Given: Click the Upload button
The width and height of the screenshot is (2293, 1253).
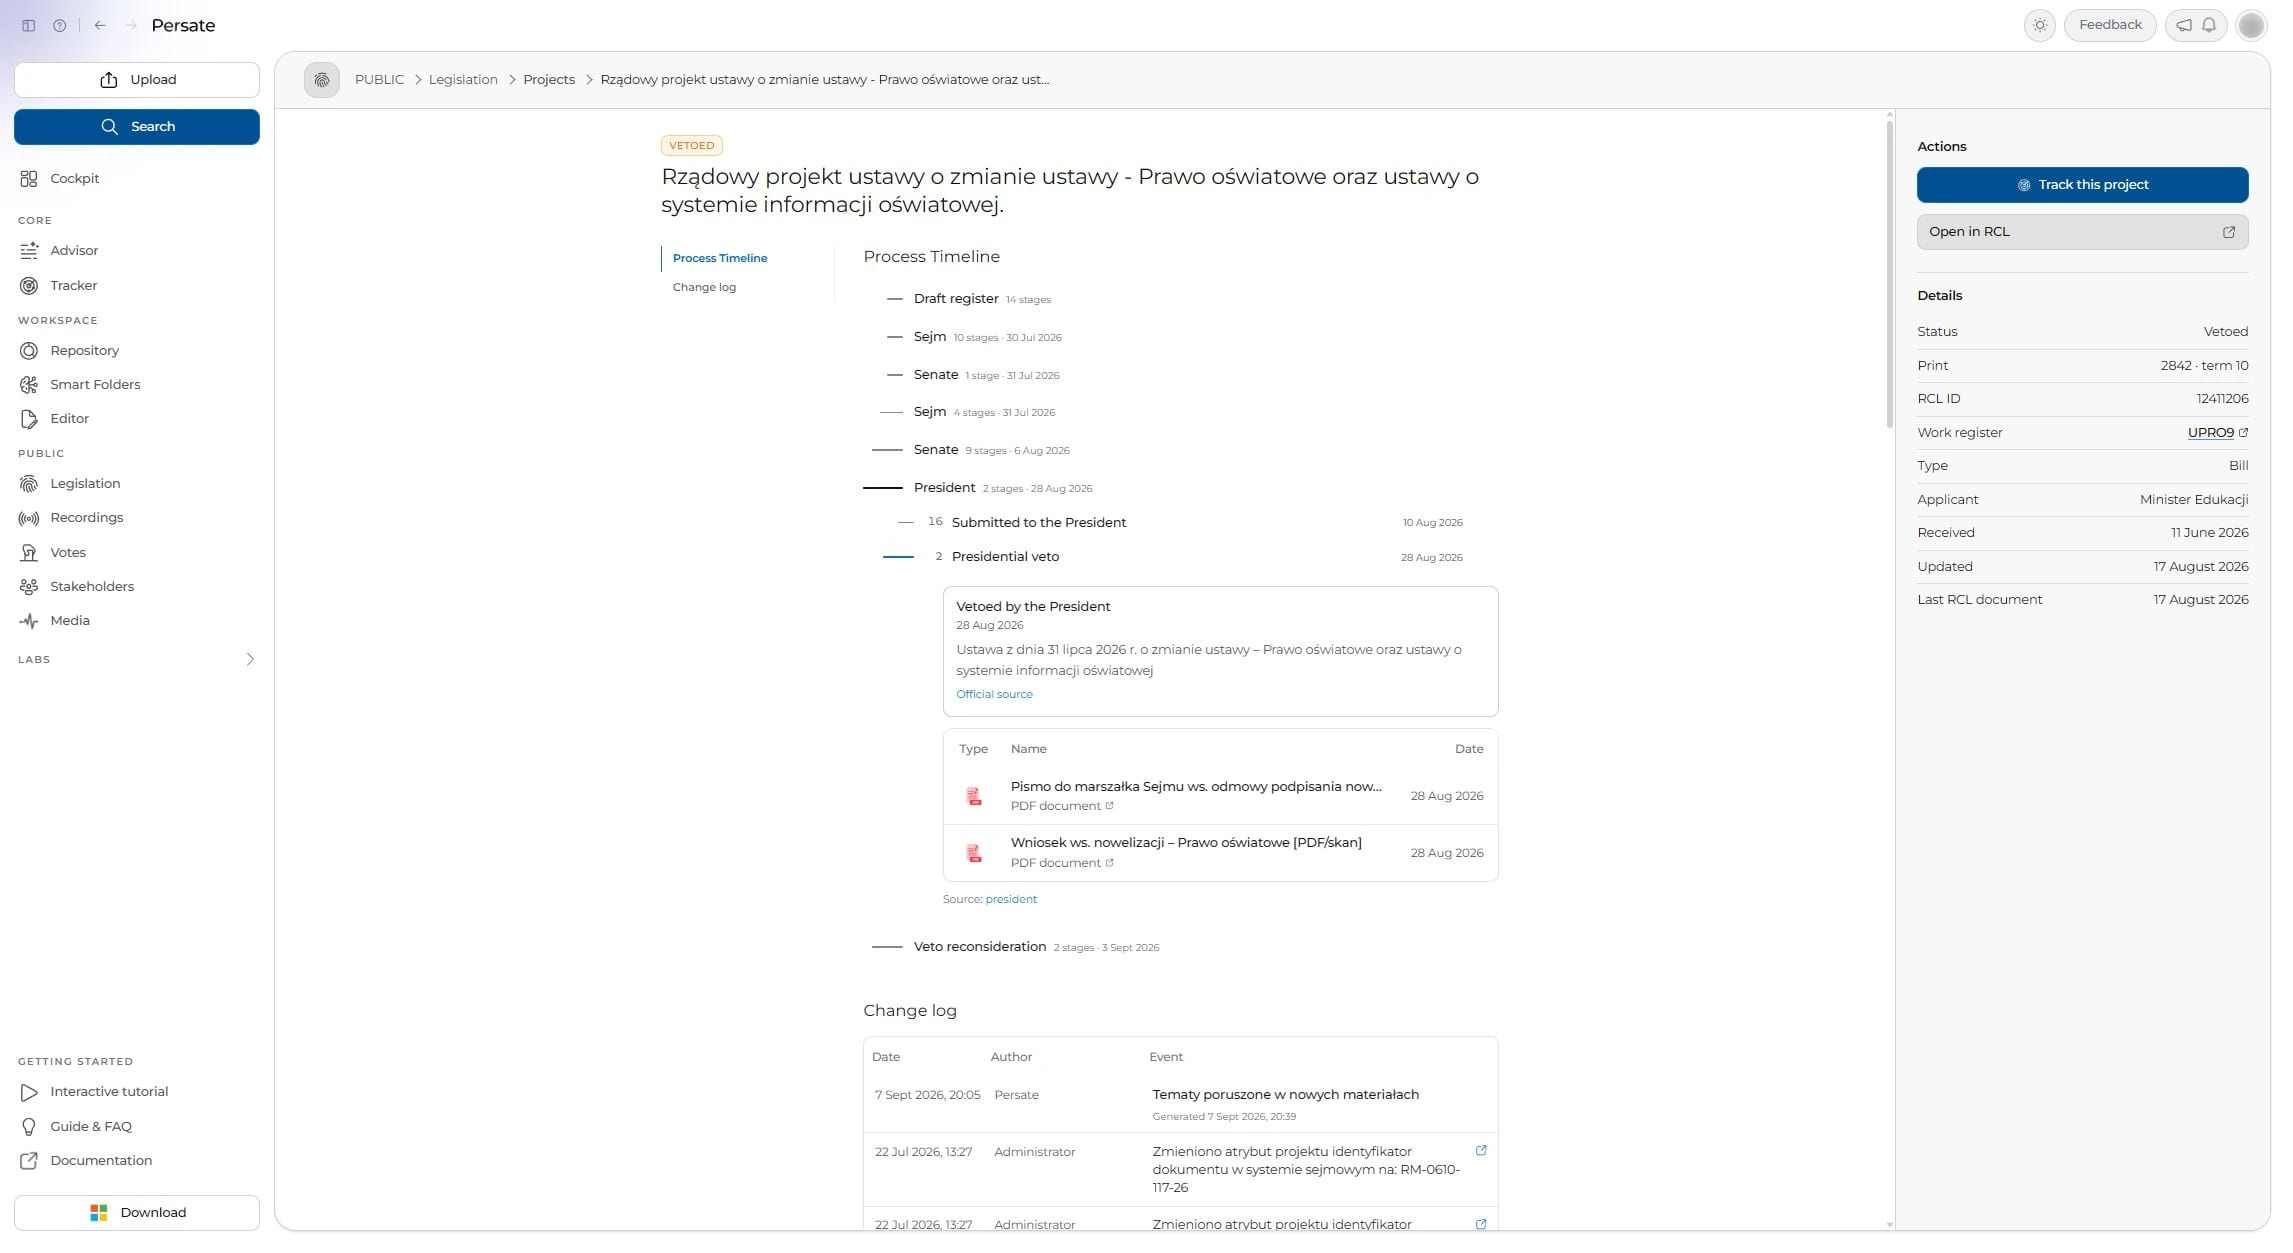Looking at the screenshot, I should tap(137, 80).
